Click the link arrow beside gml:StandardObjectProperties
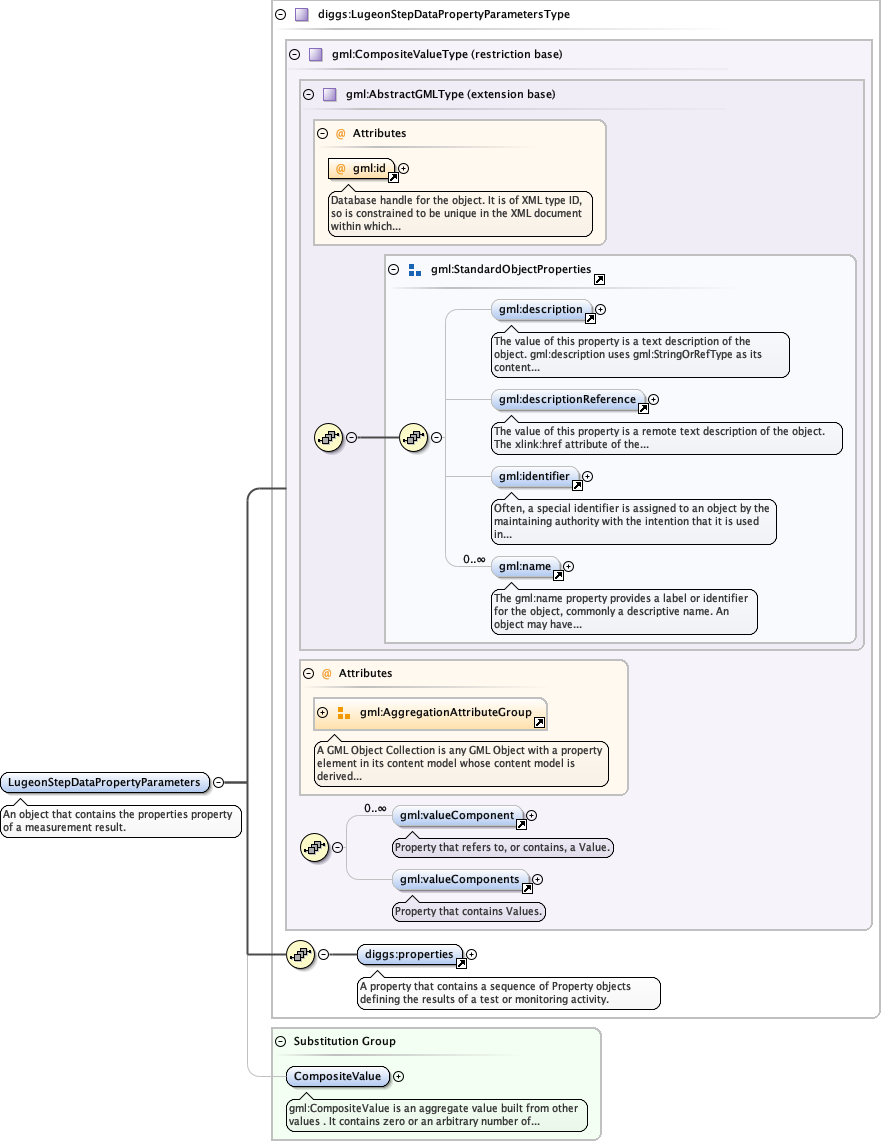882x1142 pixels. pyautogui.click(x=599, y=280)
